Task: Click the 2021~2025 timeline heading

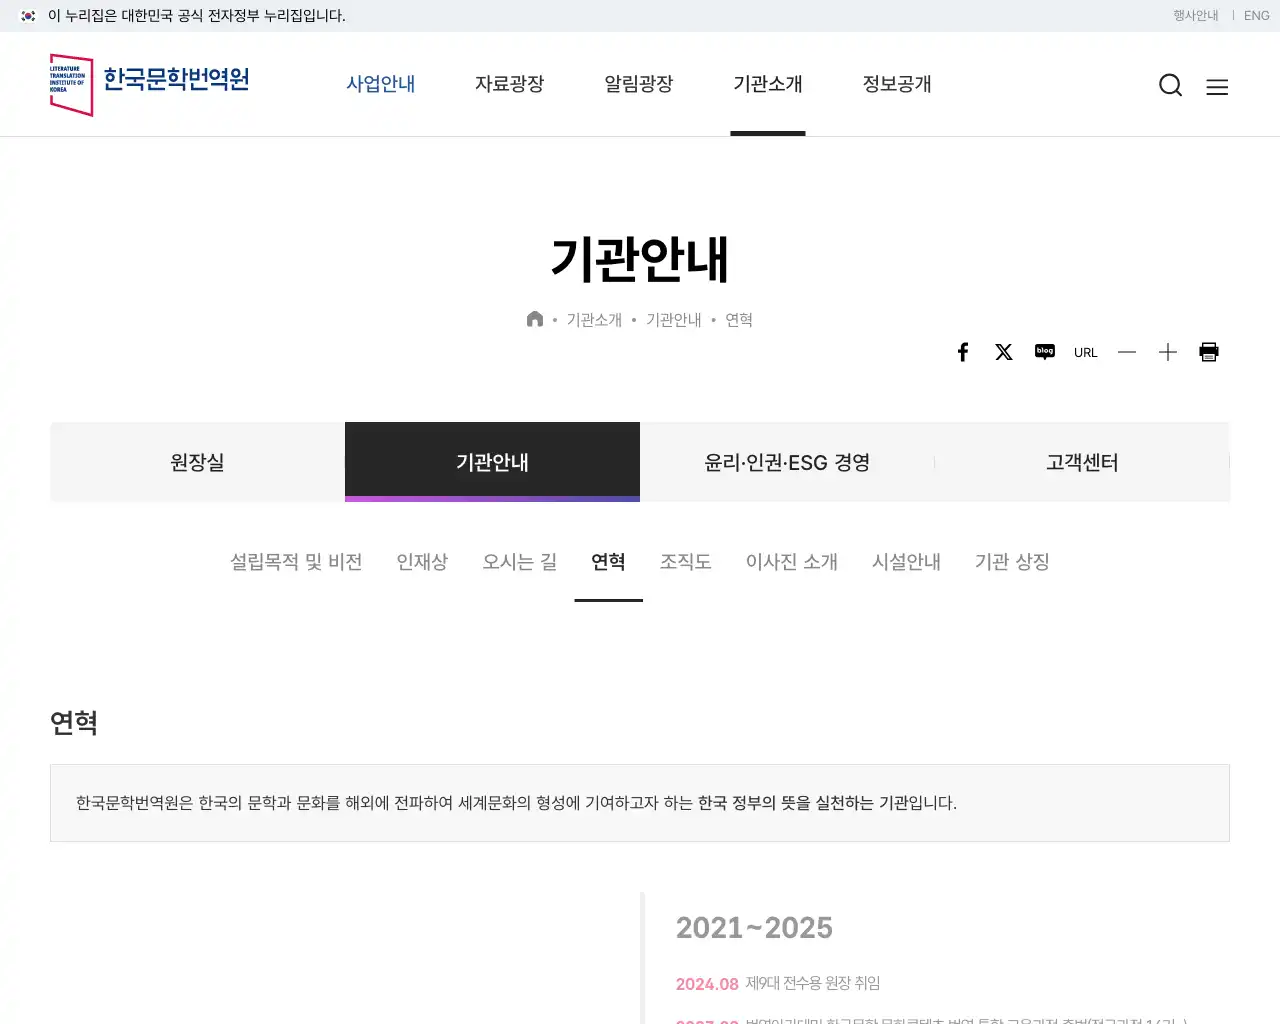Action: coord(754,928)
